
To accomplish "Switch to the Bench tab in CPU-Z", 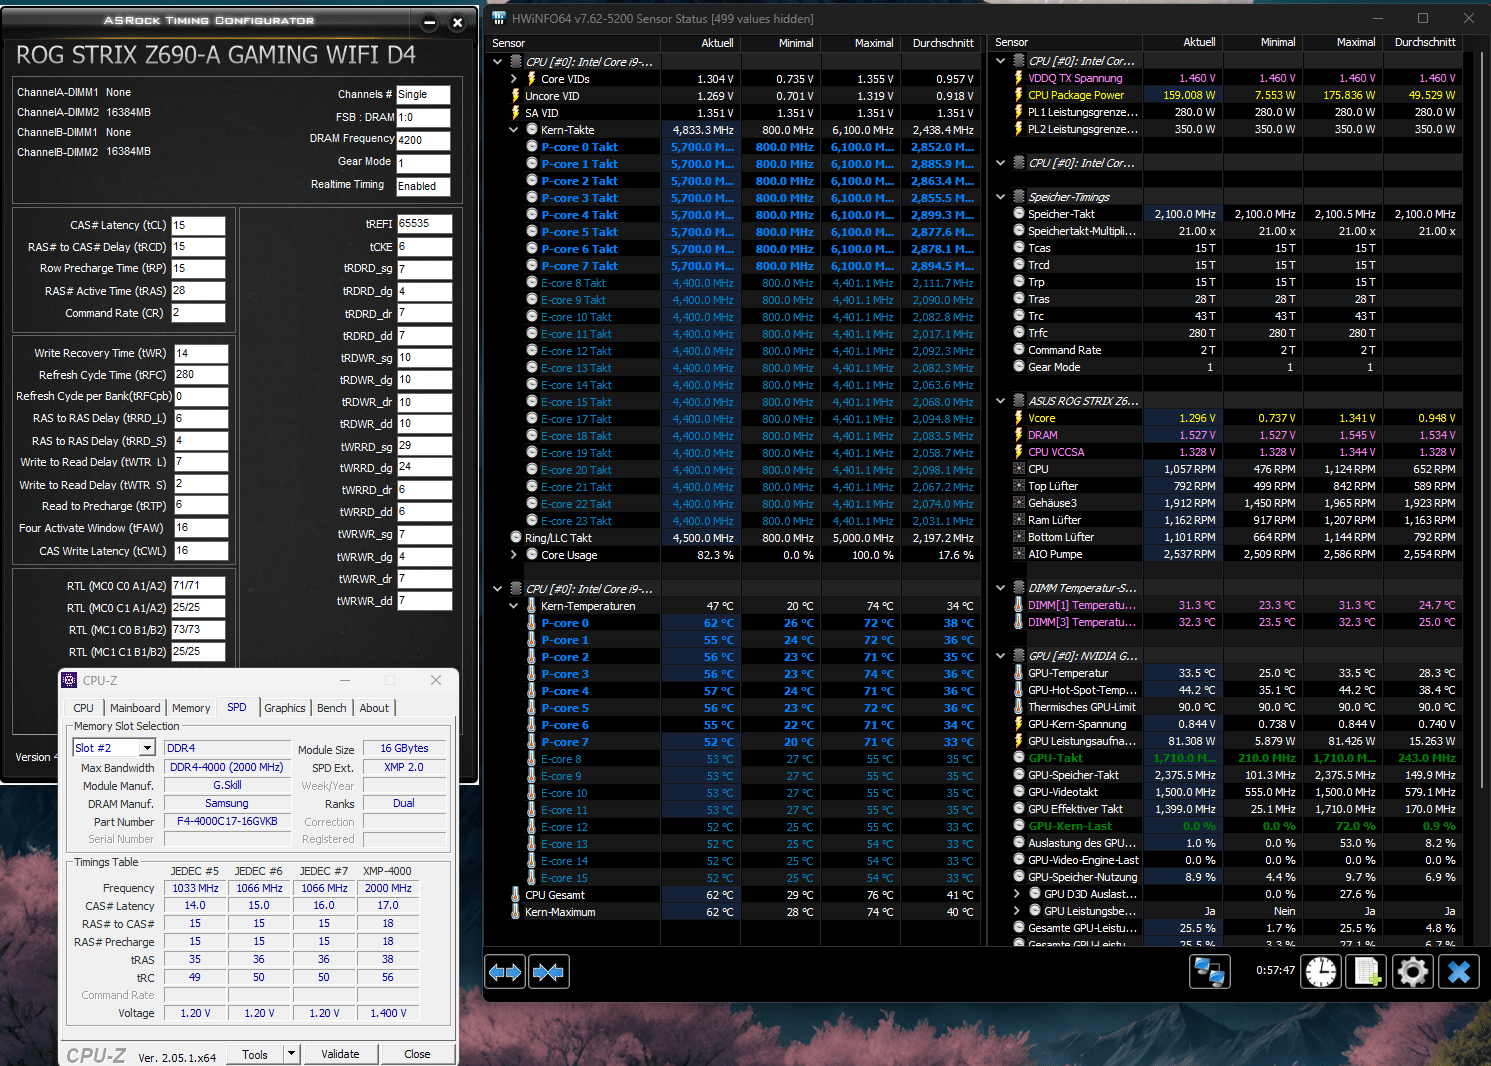I will coord(332,707).
